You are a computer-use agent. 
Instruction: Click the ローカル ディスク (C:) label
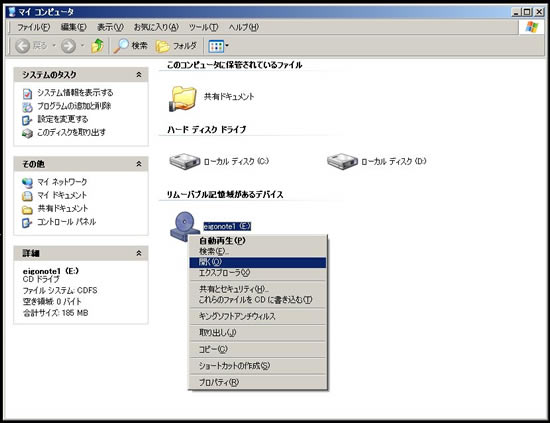coord(236,161)
